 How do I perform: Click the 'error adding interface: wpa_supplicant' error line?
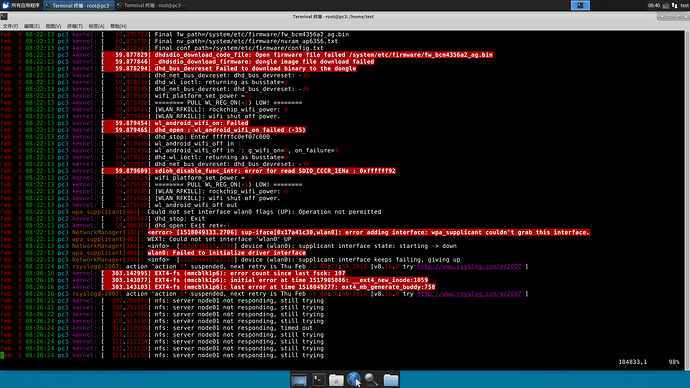point(368,232)
